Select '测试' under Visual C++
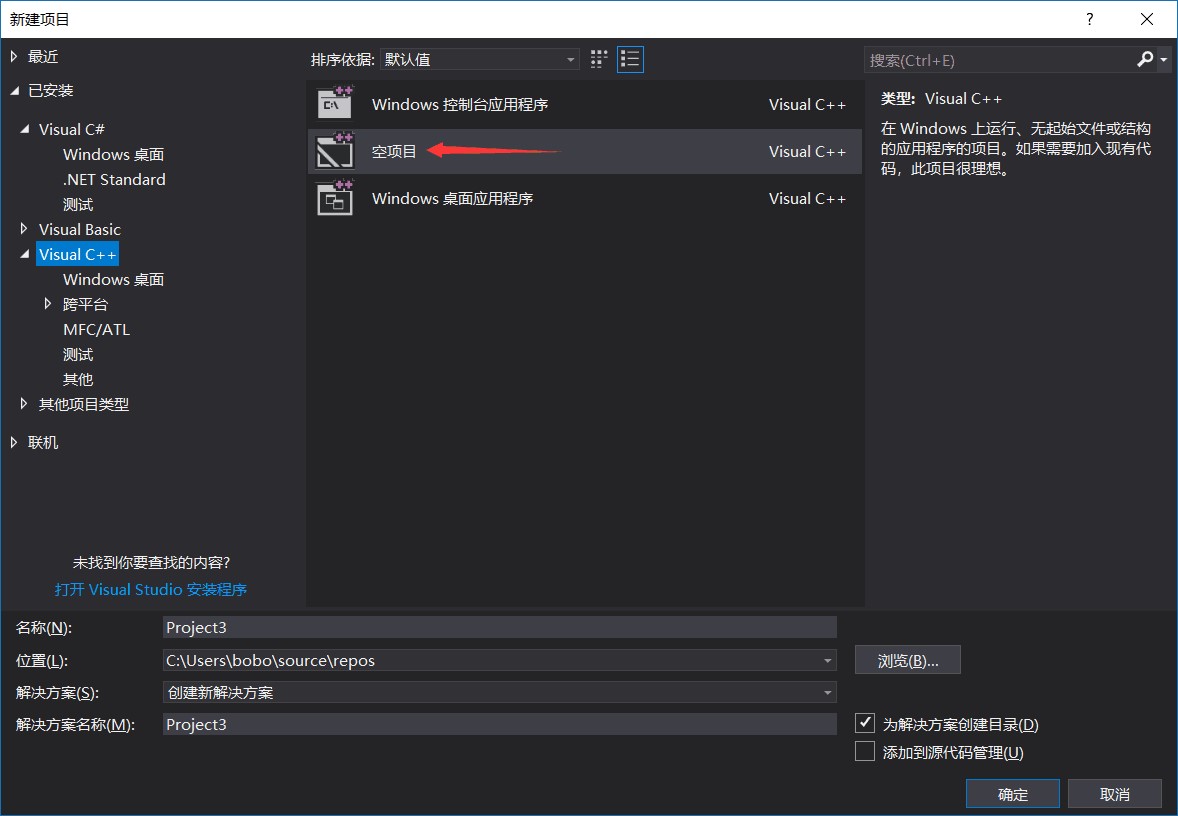The image size is (1178, 816). (78, 354)
